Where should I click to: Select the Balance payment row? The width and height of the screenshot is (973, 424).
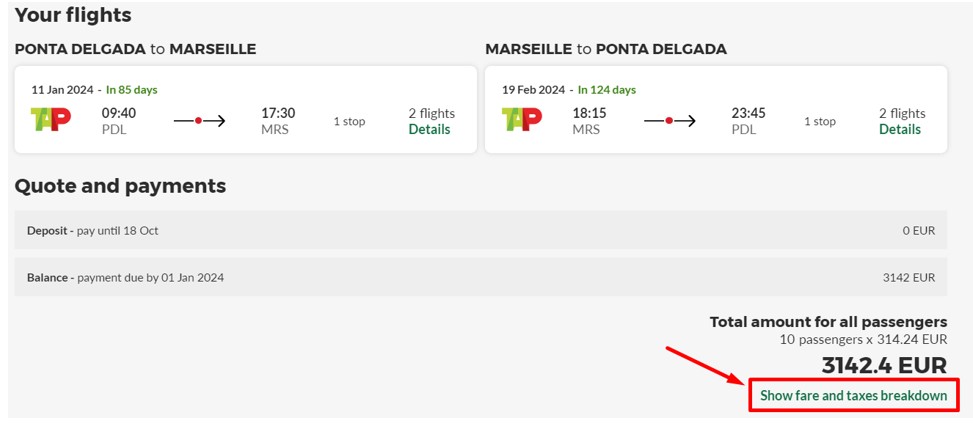tap(481, 277)
